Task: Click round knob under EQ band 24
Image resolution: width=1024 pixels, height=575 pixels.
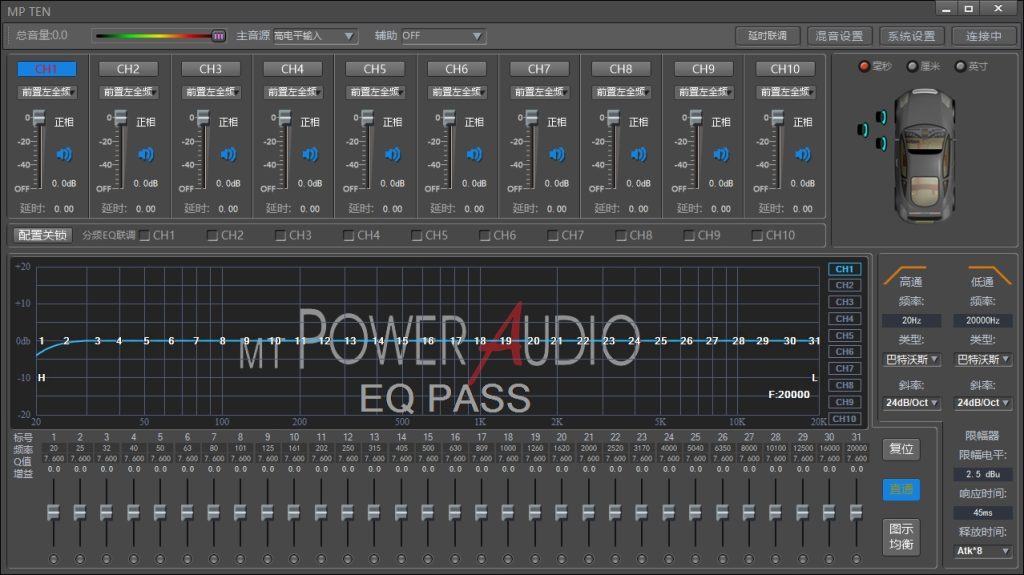Action: pyautogui.click(x=668, y=559)
